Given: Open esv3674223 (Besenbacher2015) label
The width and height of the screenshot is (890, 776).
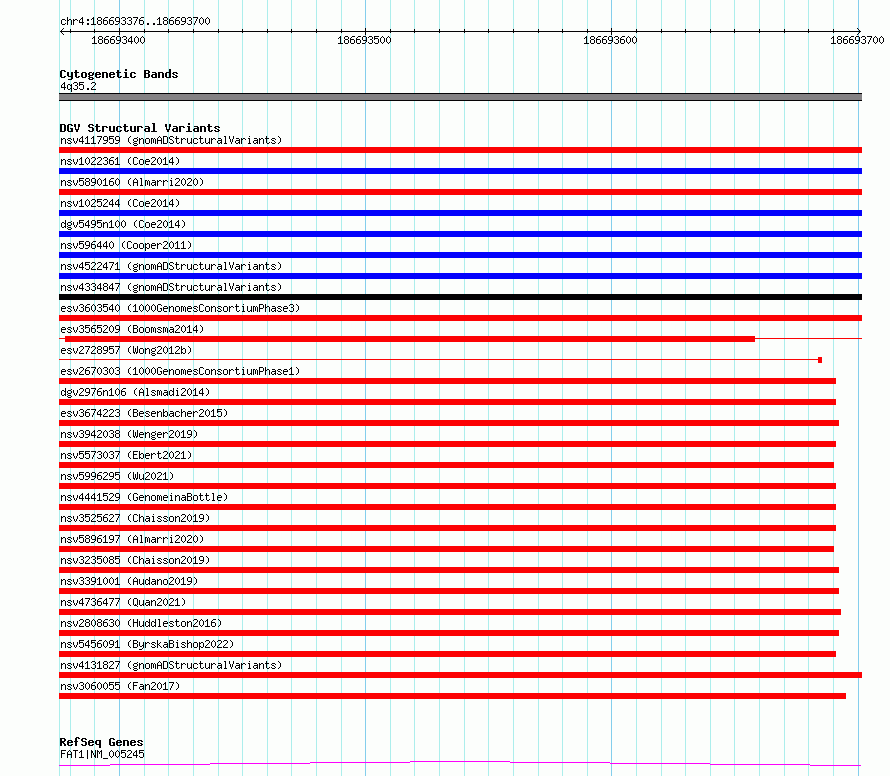Looking at the screenshot, I should (144, 413).
